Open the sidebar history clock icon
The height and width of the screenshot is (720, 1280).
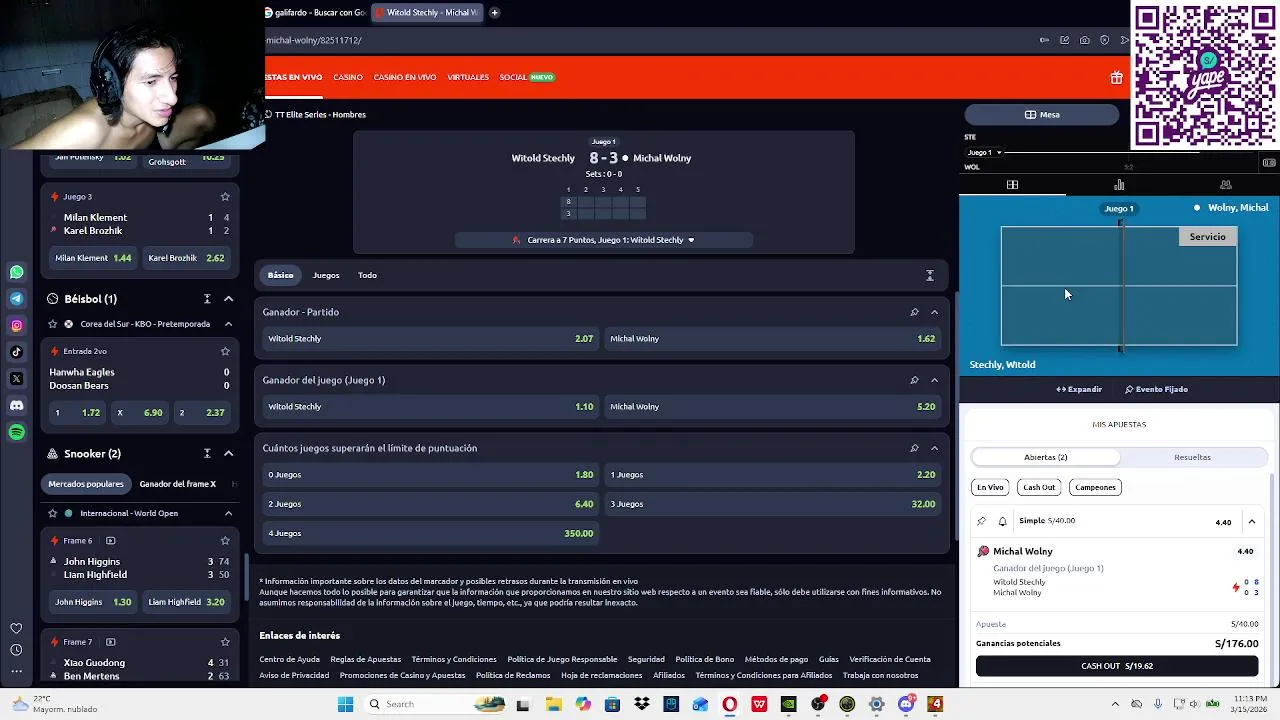(16, 650)
